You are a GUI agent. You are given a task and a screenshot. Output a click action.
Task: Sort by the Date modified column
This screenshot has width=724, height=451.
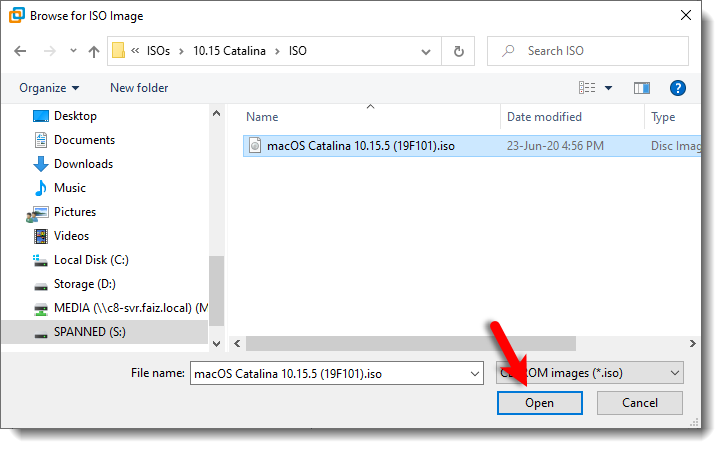click(544, 117)
